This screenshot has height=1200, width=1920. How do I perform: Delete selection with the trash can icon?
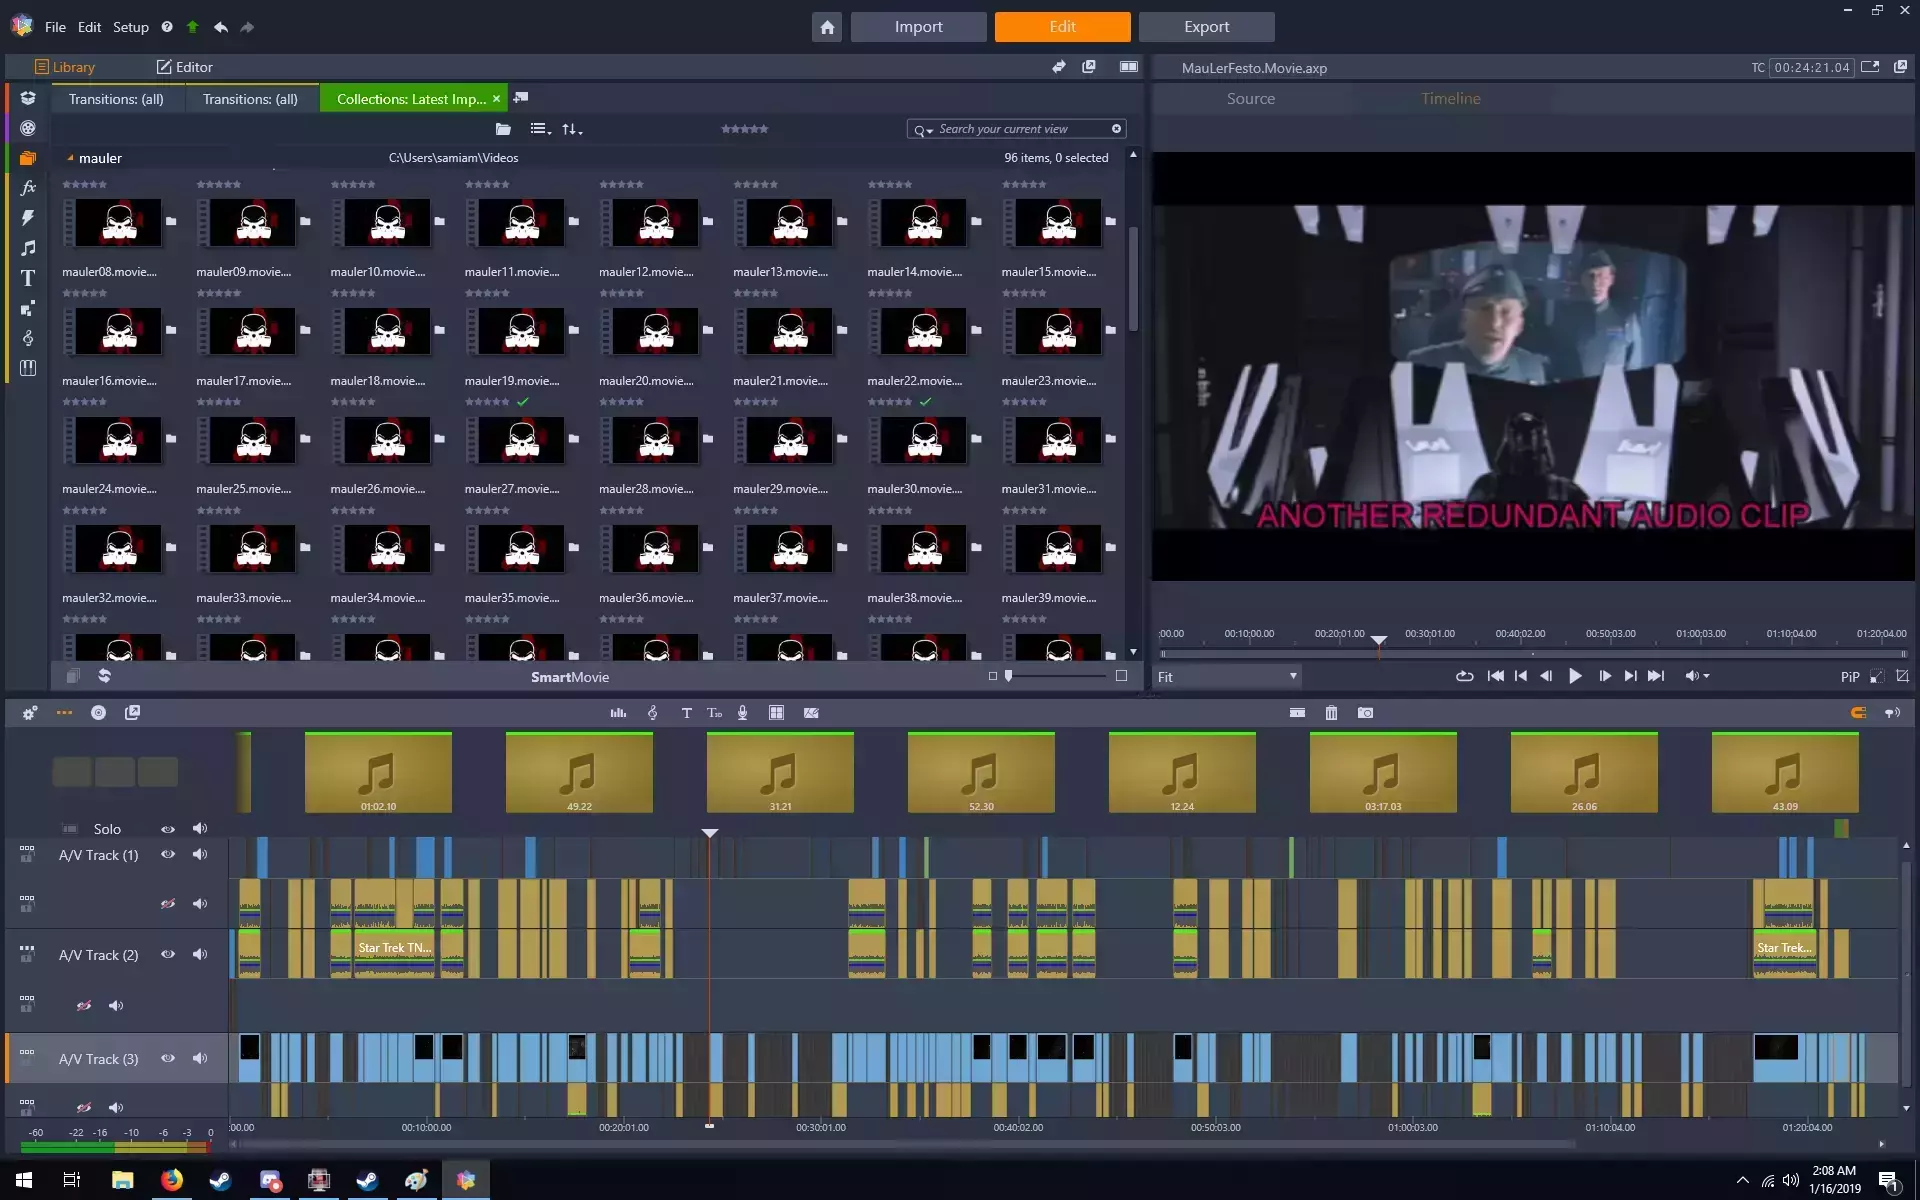point(1331,713)
